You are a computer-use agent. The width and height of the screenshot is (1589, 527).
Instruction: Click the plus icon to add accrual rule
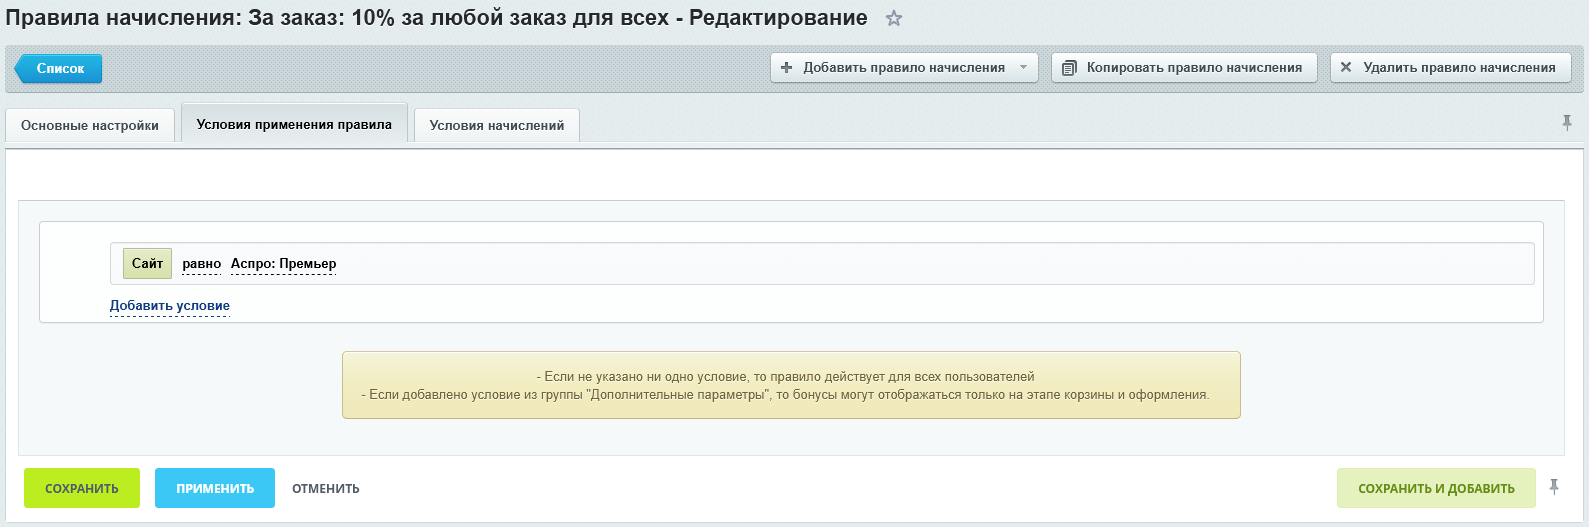[786, 68]
